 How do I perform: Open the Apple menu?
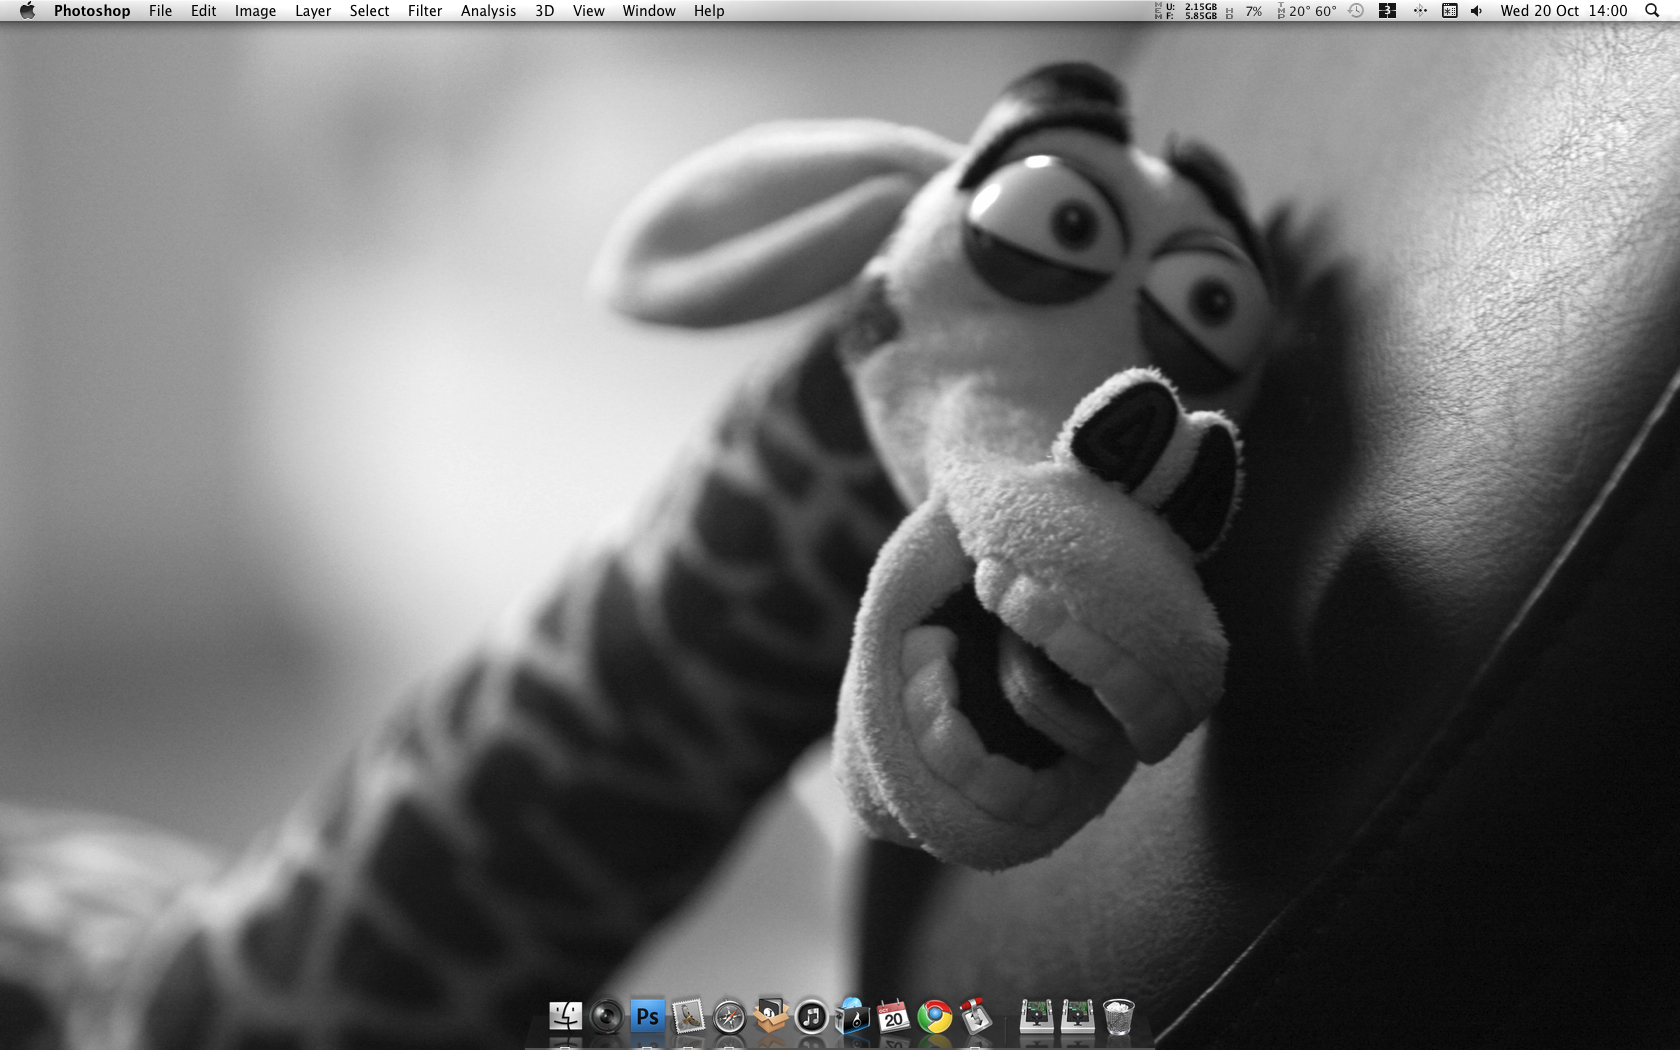[27, 11]
